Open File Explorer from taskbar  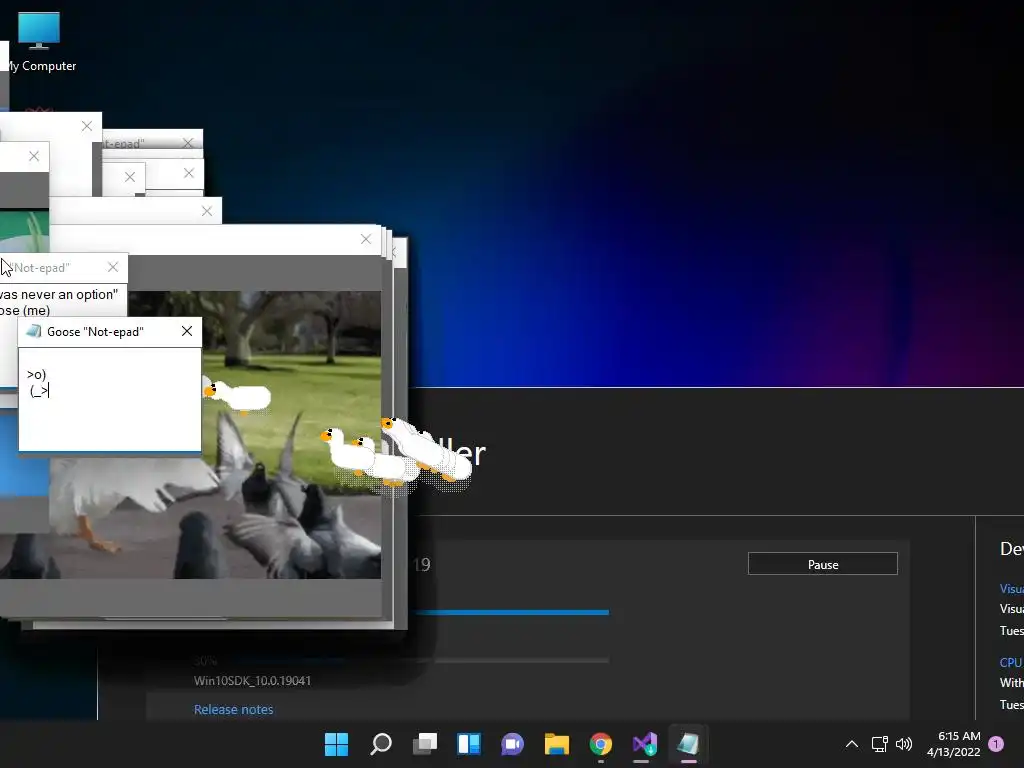point(557,744)
